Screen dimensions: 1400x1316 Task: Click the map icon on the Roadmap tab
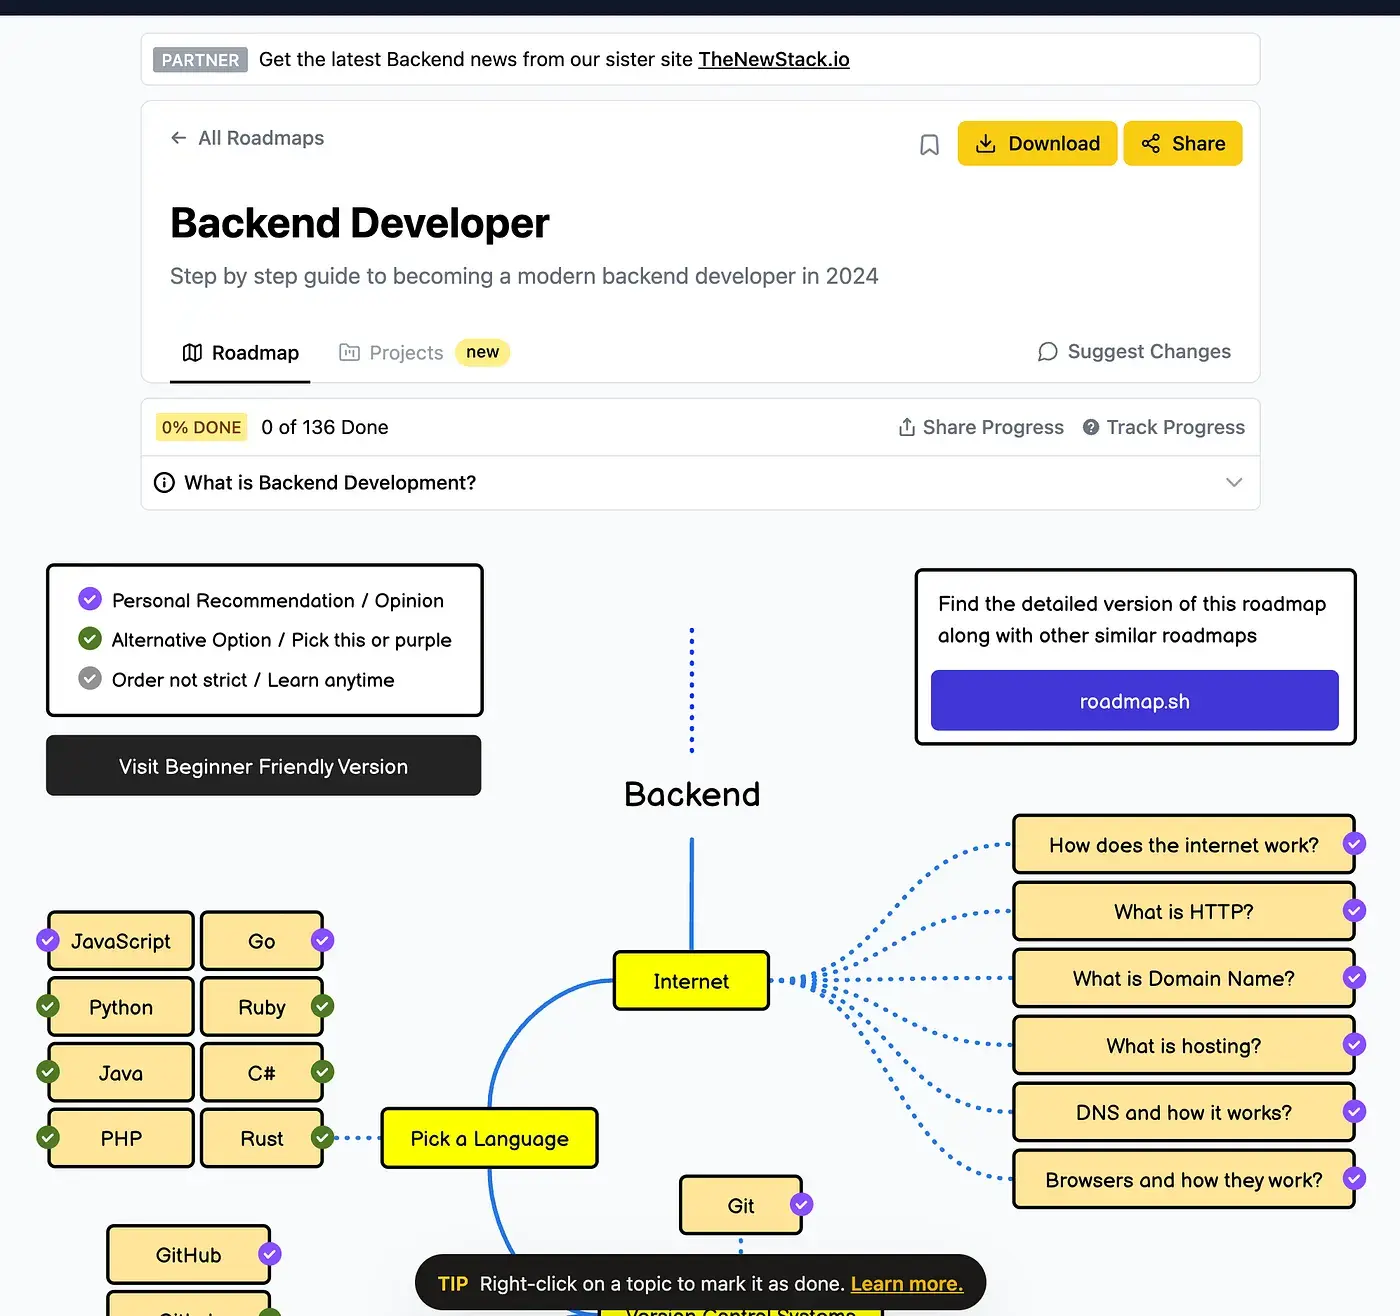(191, 352)
